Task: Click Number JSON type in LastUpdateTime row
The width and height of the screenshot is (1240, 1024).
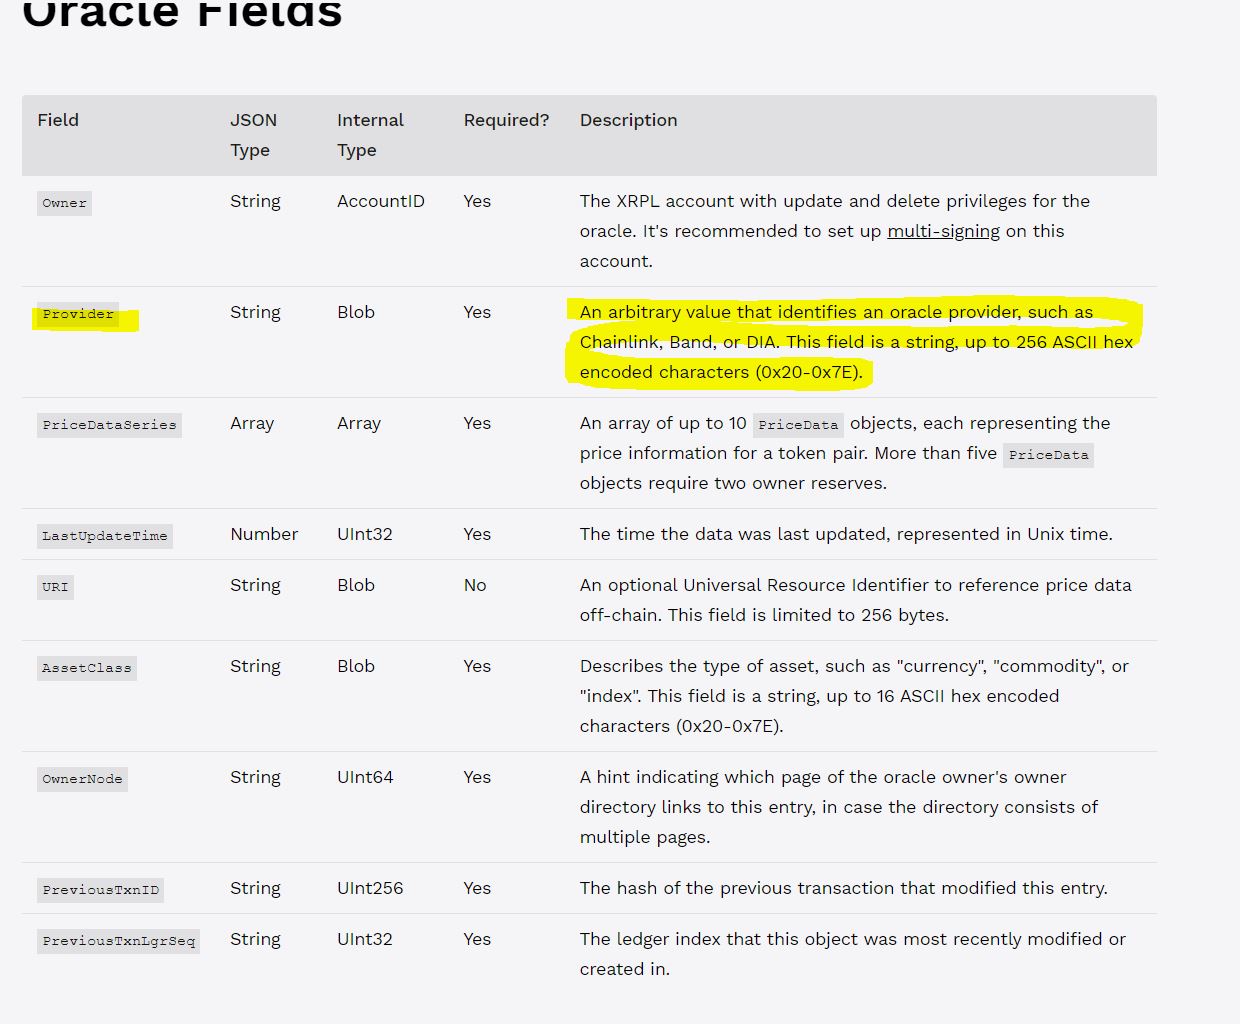Action: tap(264, 534)
